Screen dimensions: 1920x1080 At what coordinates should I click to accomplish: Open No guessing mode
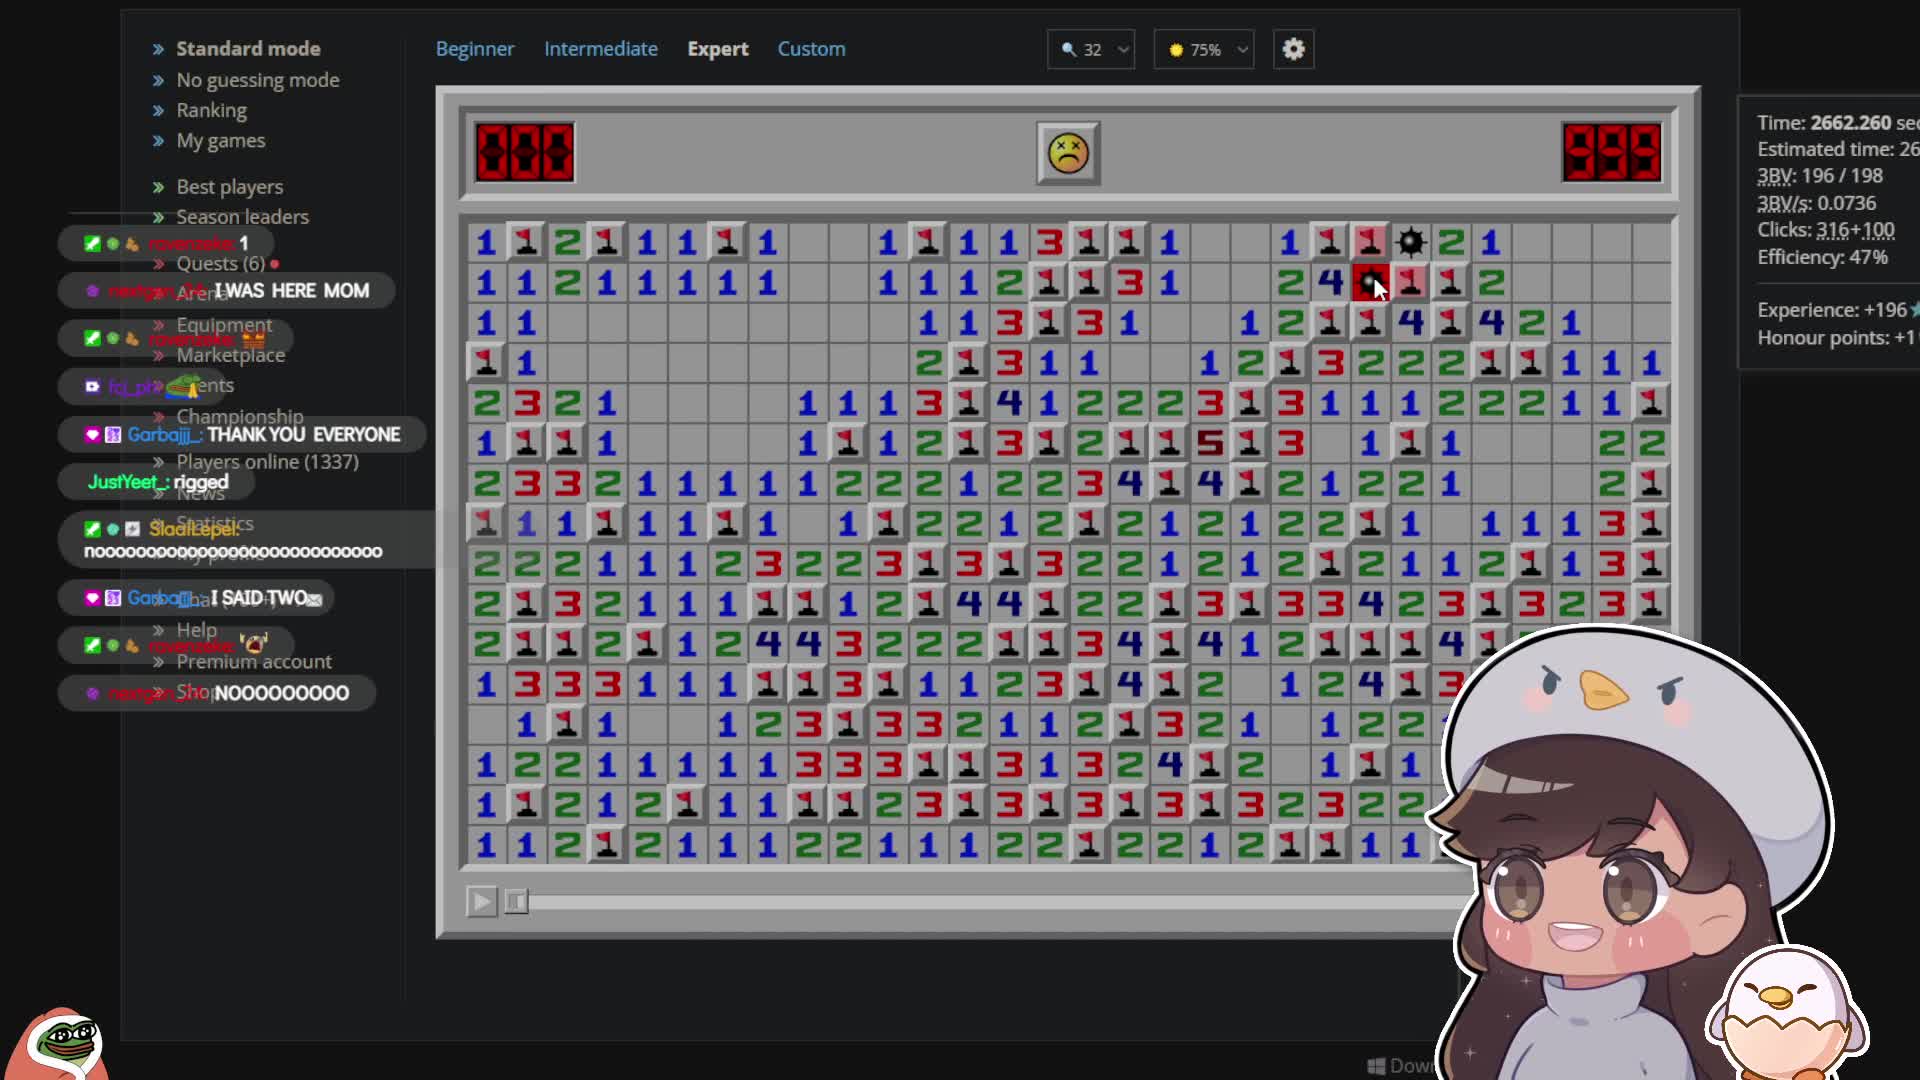point(258,80)
